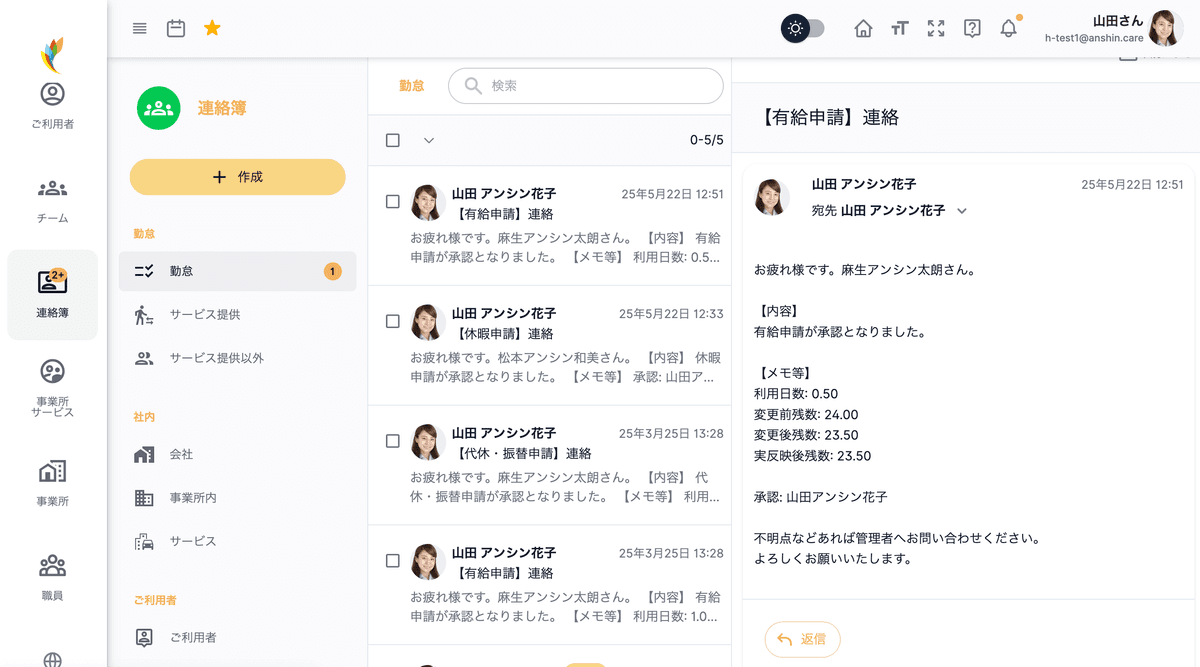Open the selection dropdown beside select-all

tap(429, 140)
